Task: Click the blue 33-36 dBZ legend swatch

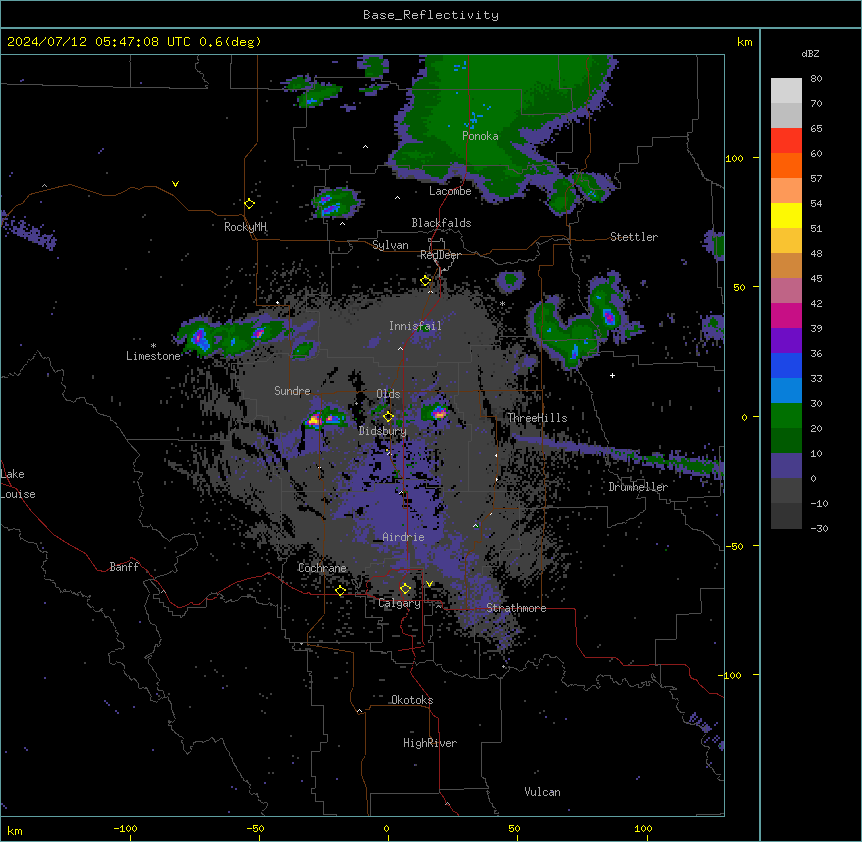Action: (786, 365)
